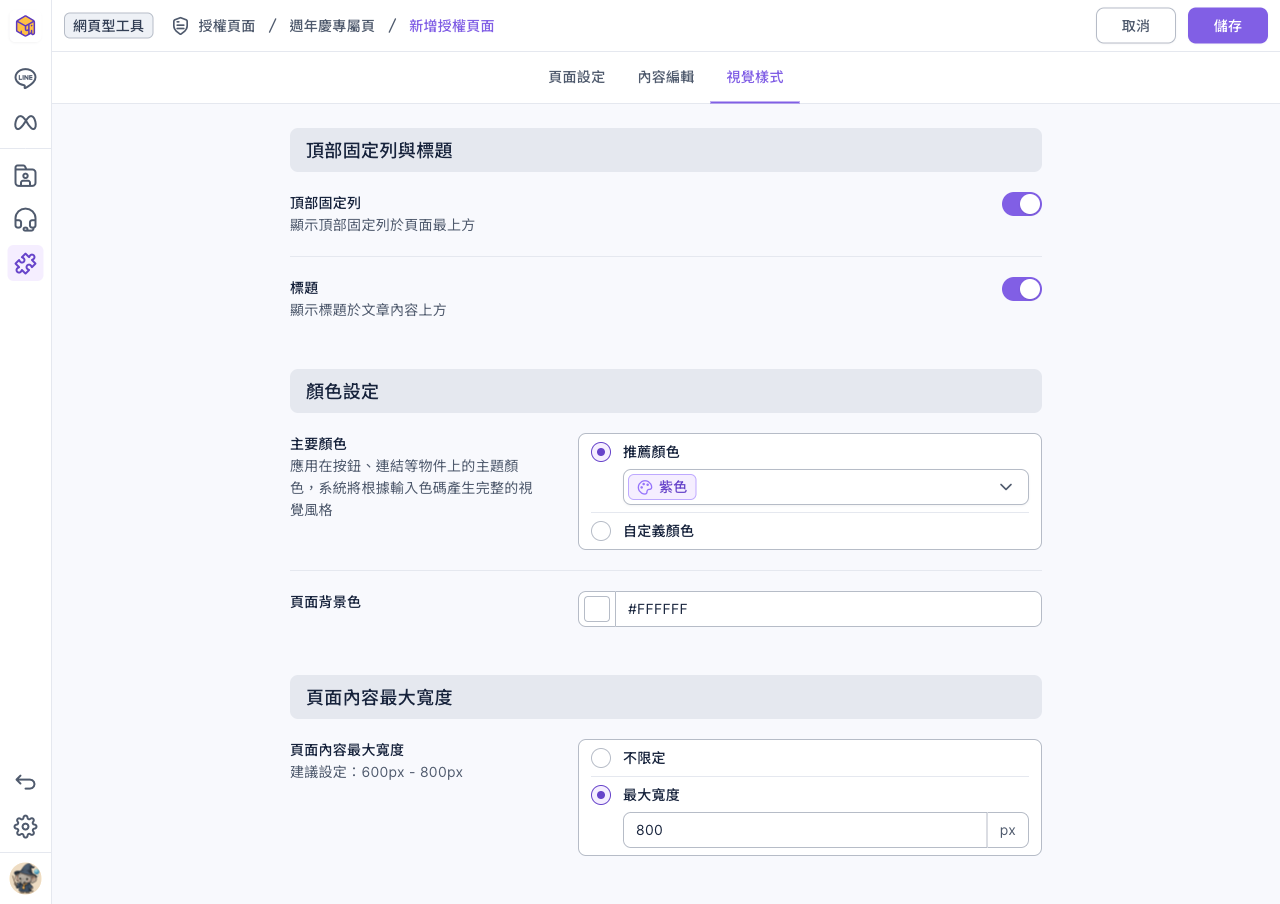Click the shield icon beside 授權頁面
This screenshot has width=1280, height=904.
pos(180,26)
